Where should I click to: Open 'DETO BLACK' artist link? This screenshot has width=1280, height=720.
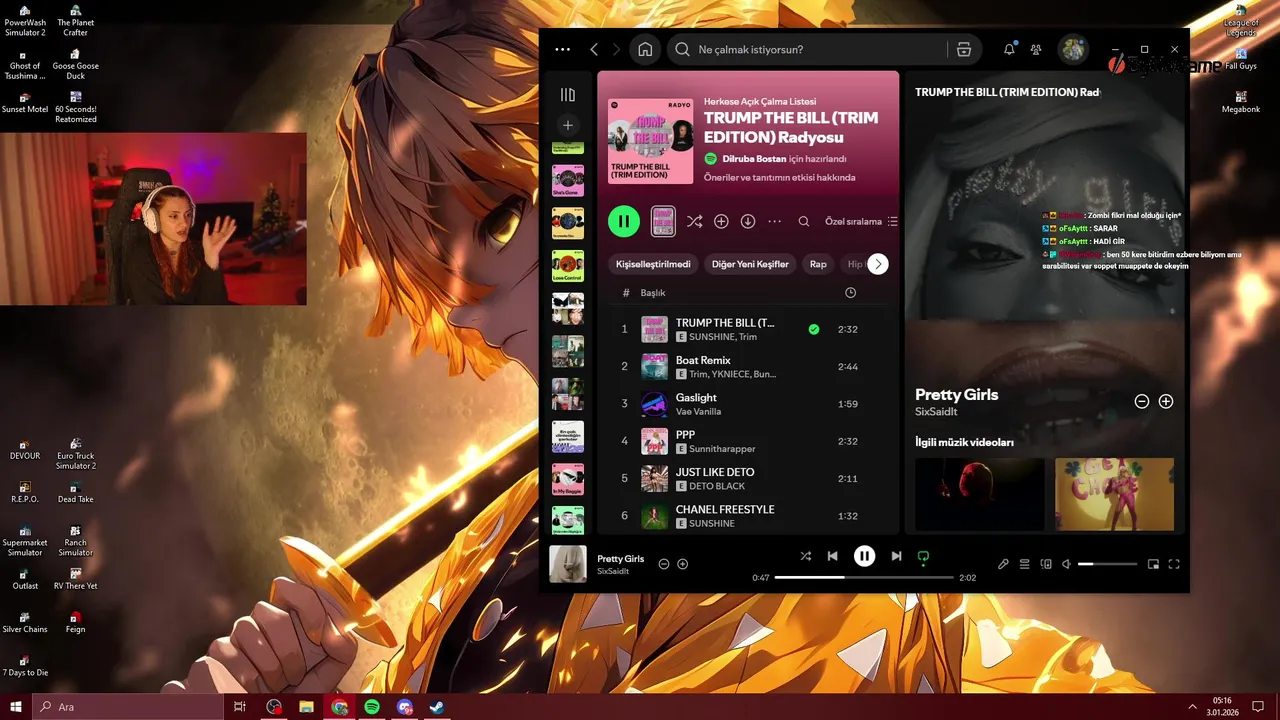(x=717, y=486)
